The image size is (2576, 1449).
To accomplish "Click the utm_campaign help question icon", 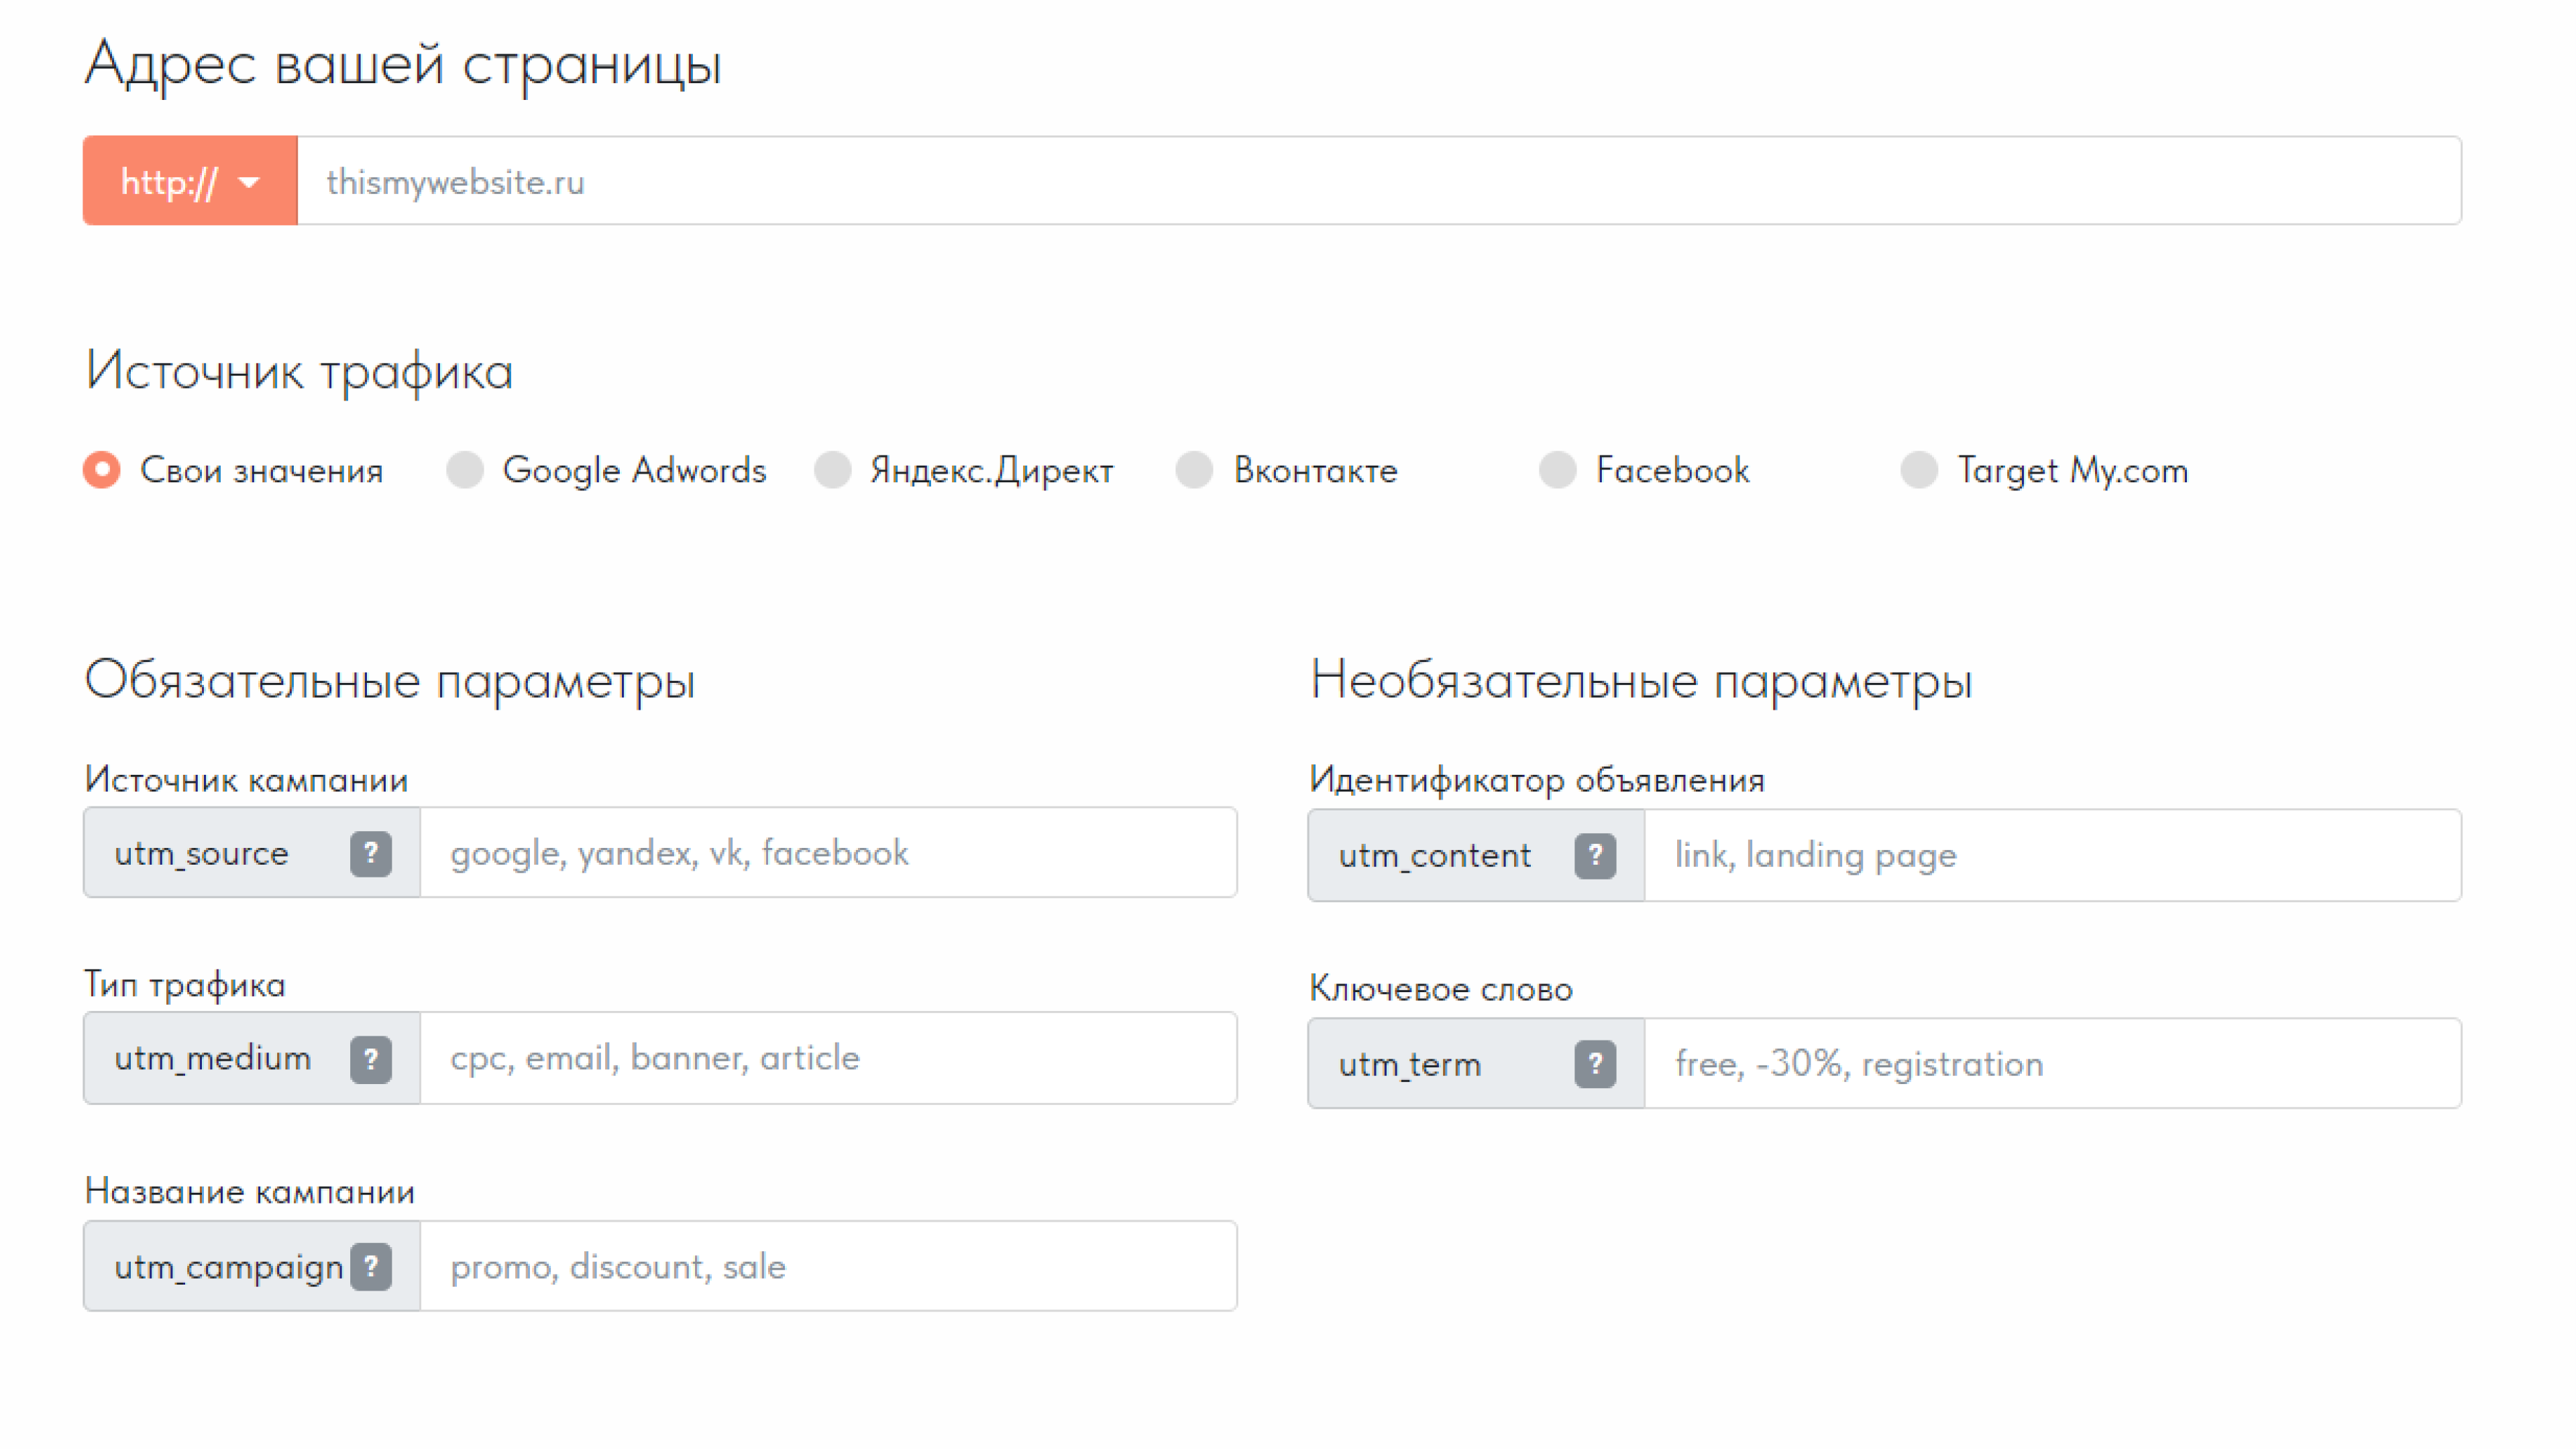I will 370,1266.
